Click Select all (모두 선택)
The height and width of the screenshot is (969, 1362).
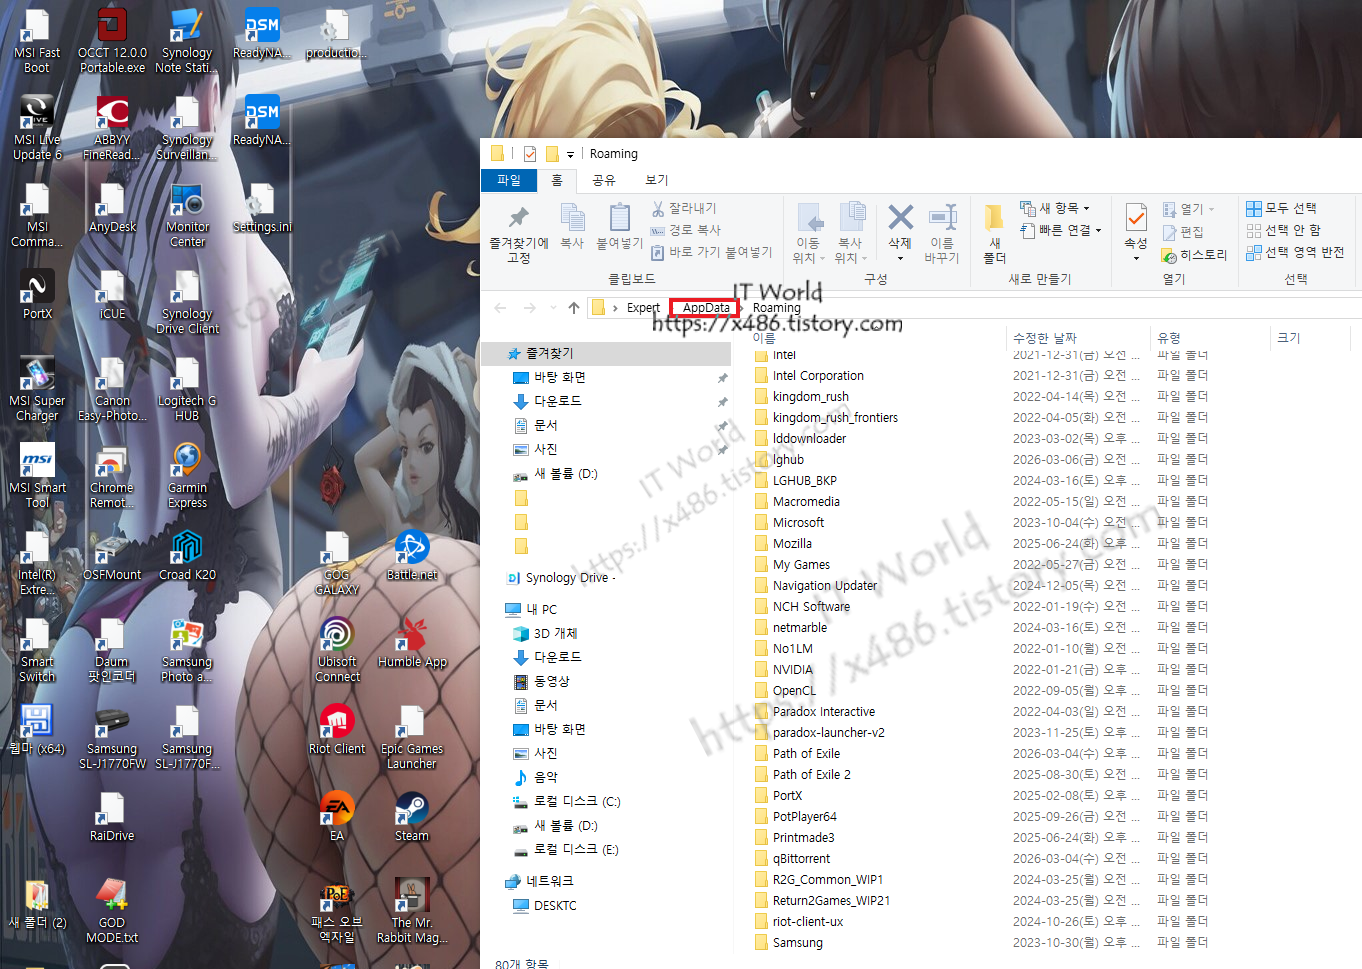[x=1281, y=208]
